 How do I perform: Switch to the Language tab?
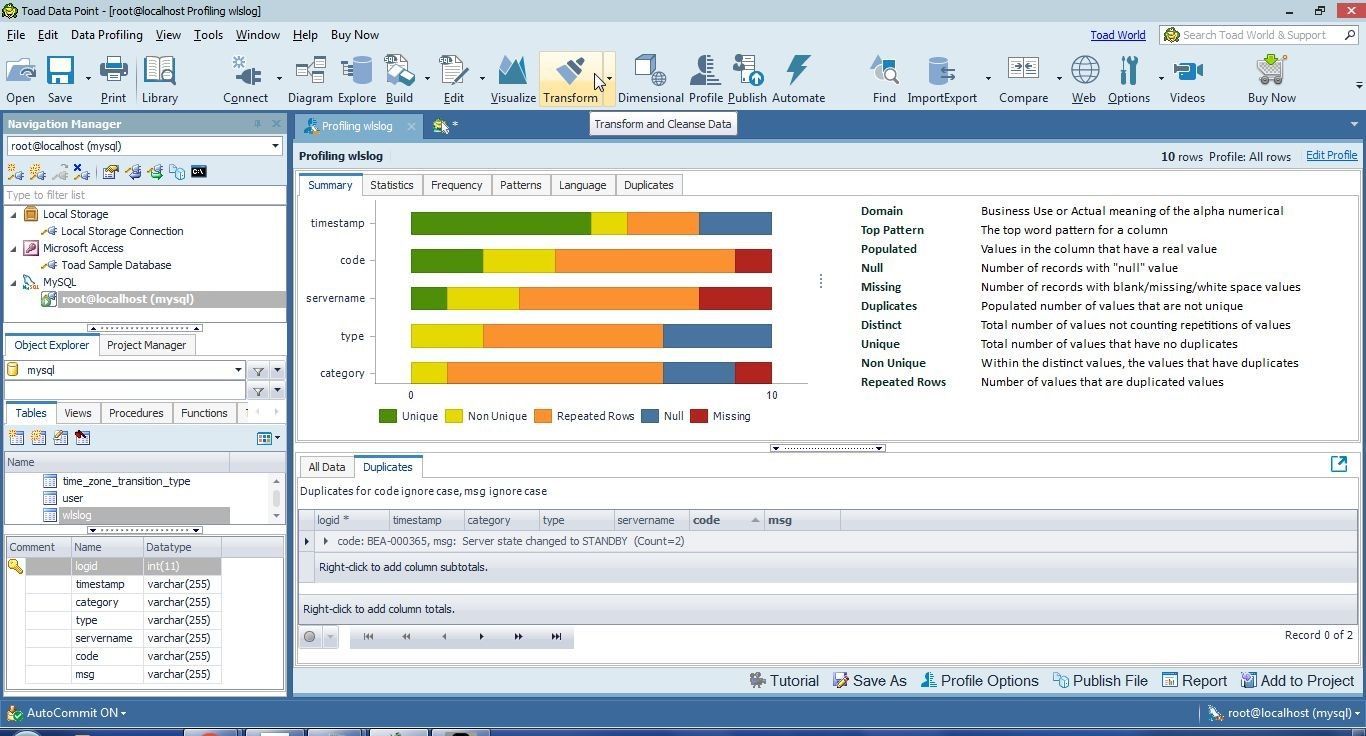[x=582, y=185]
